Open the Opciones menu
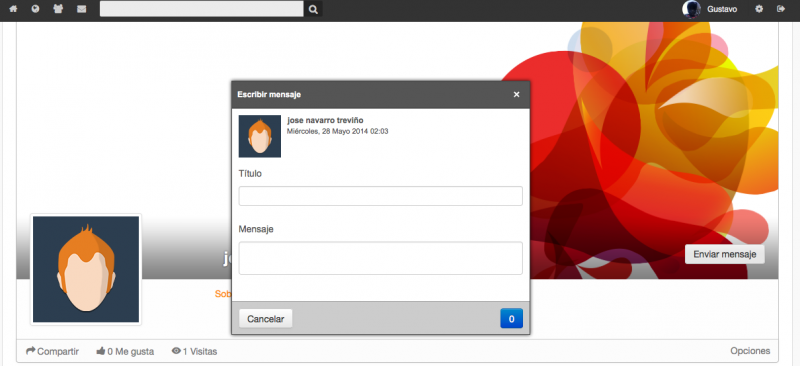The width and height of the screenshot is (800, 366). click(750, 351)
